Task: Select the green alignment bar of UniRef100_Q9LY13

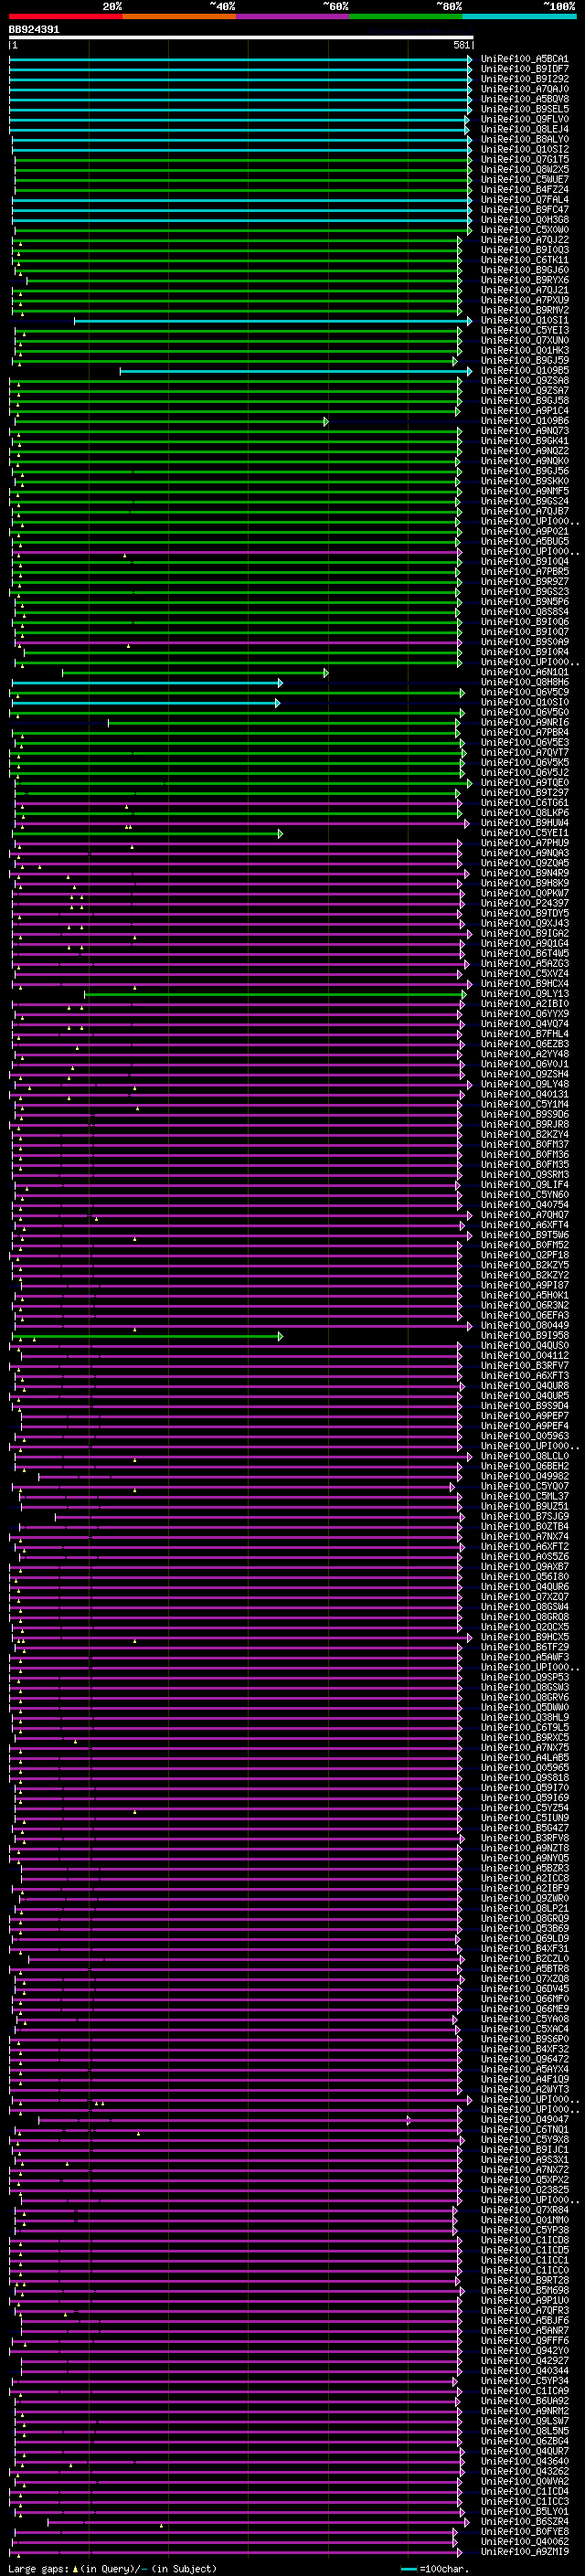Action: pyautogui.click(x=275, y=995)
